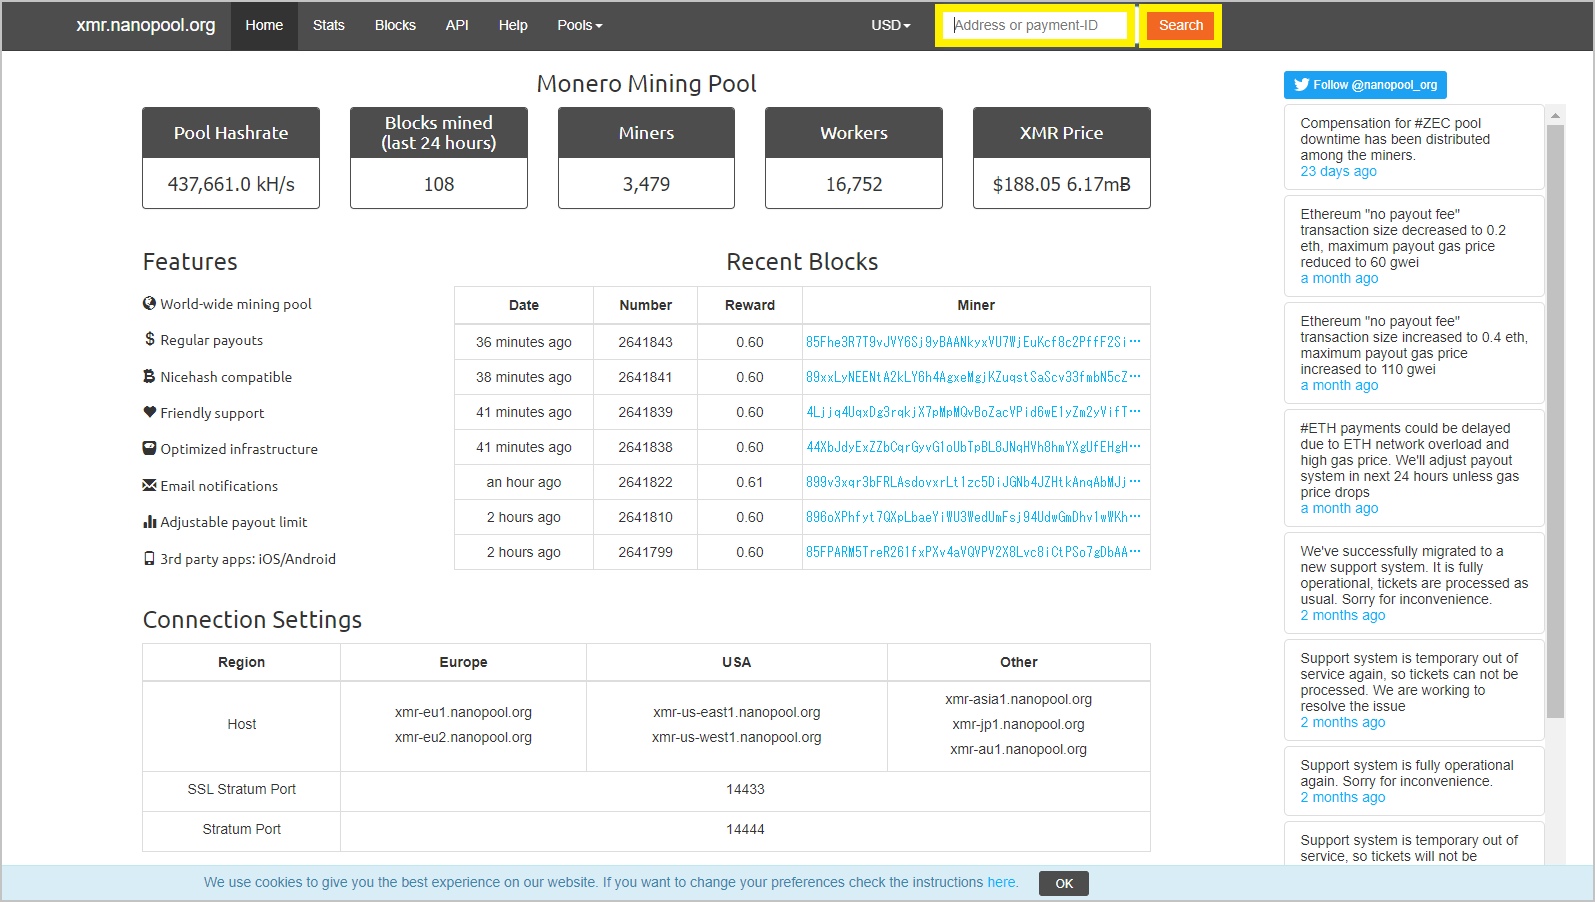Click host xmr-eu2.nanopool.org
This screenshot has height=902, width=1595.
[x=463, y=737]
